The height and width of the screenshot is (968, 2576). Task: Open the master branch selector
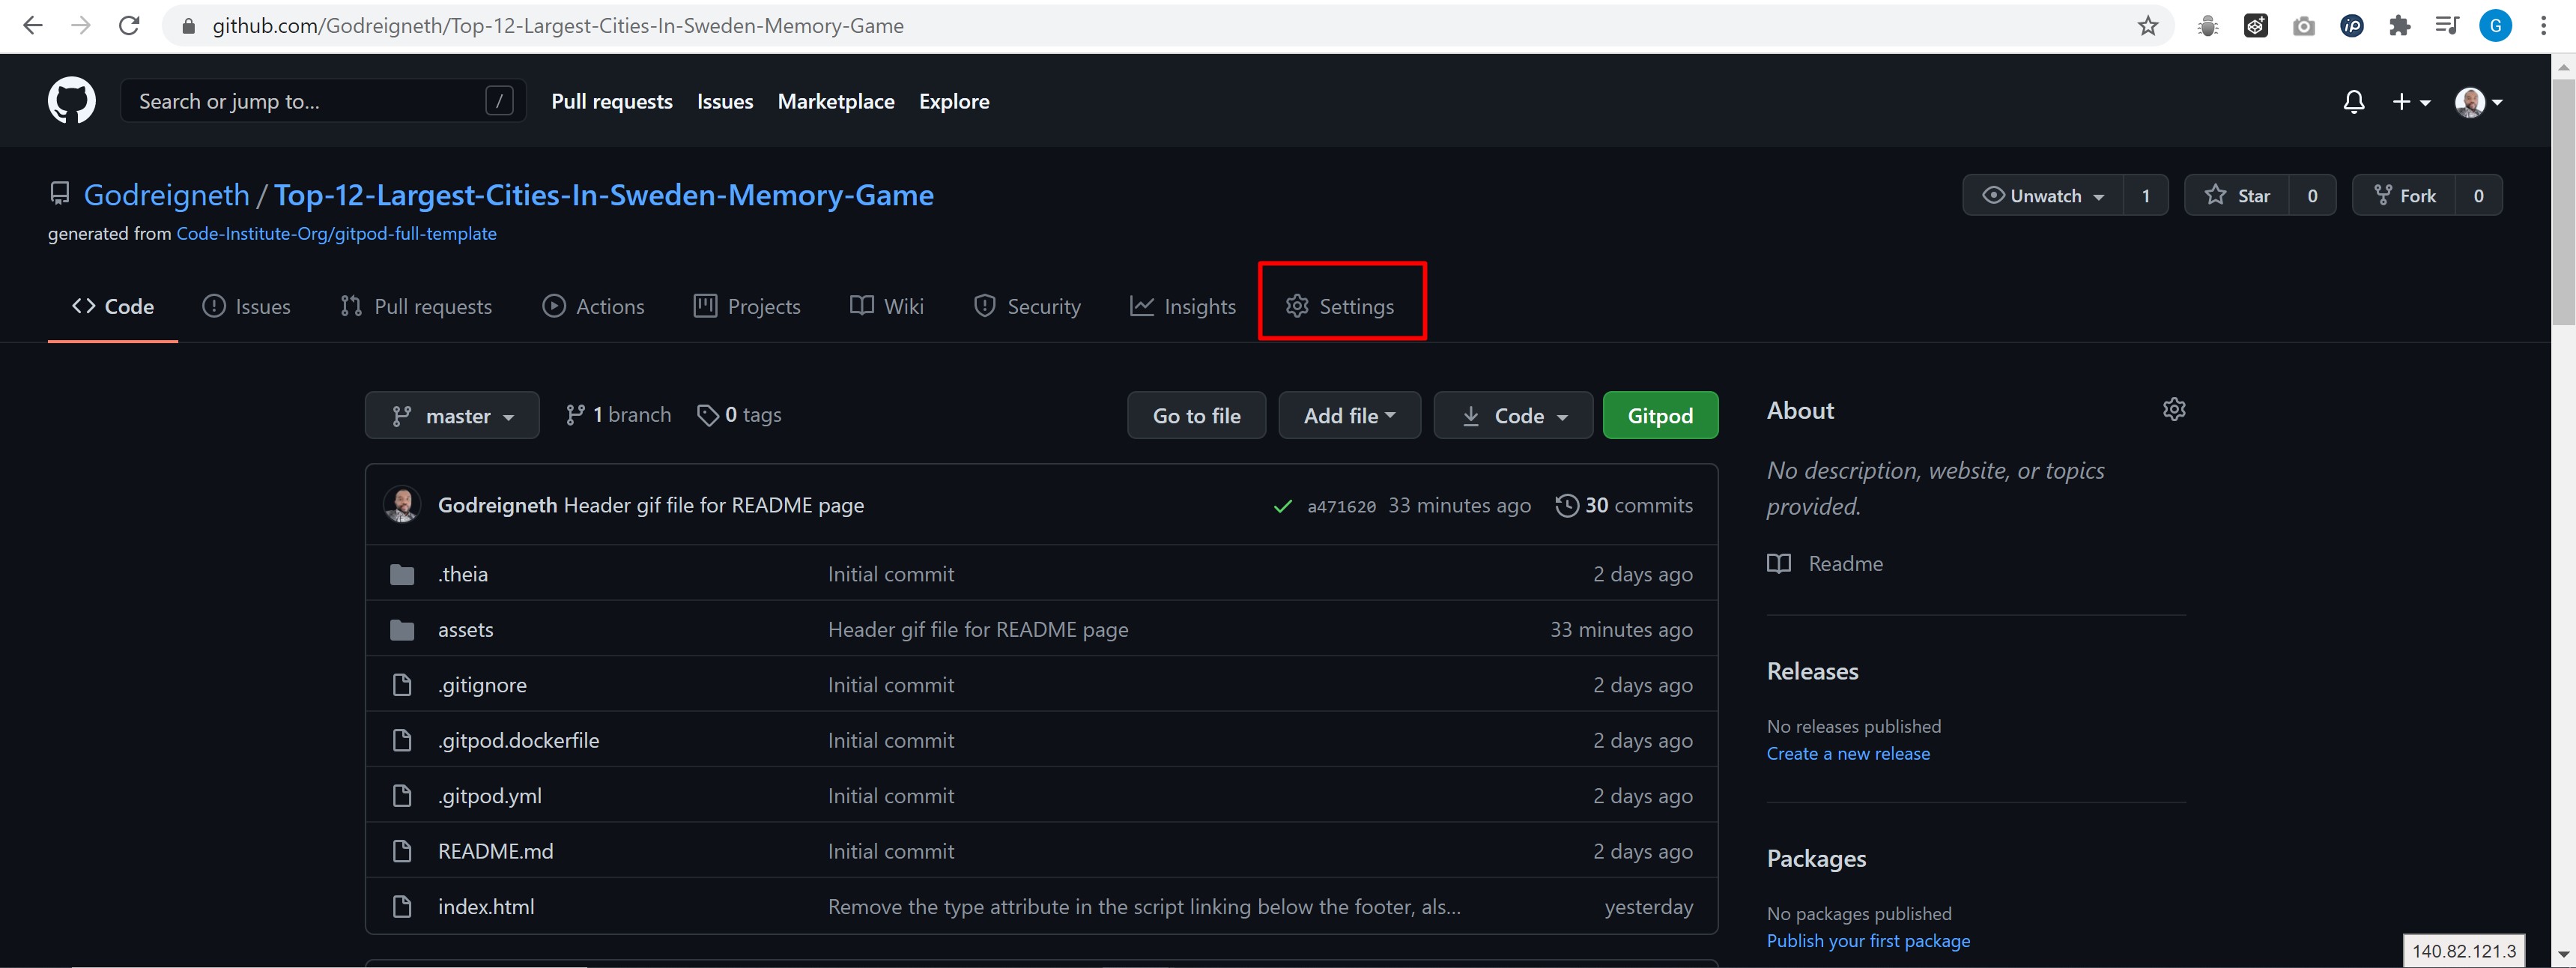coord(452,416)
